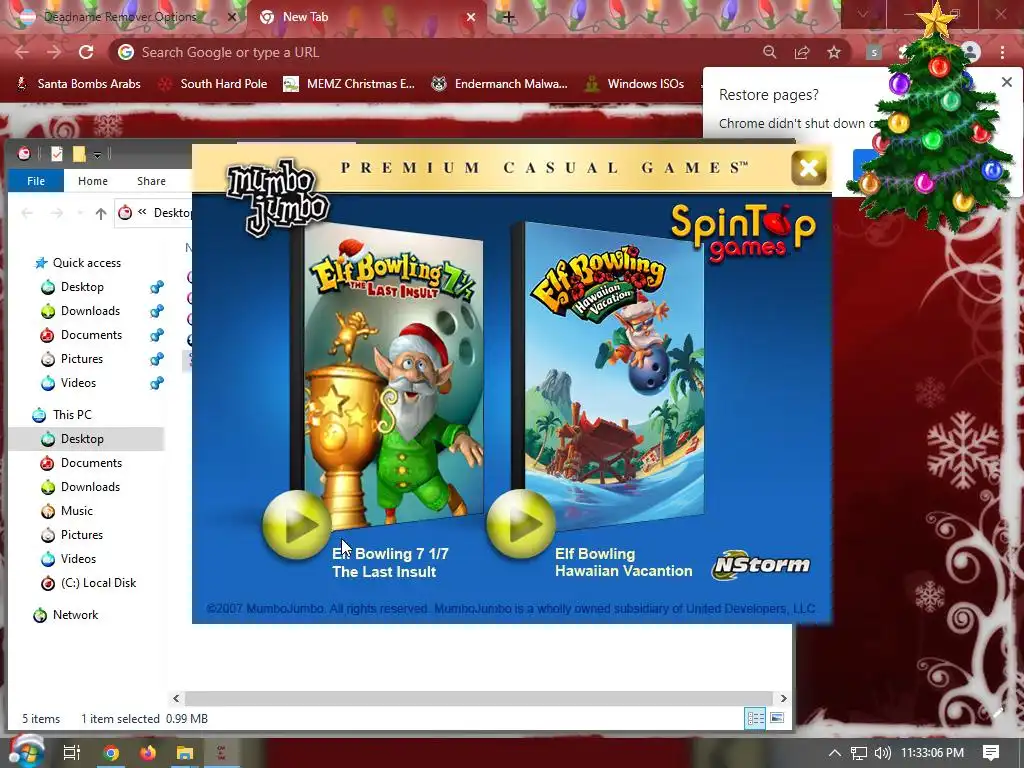The height and width of the screenshot is (768, 1024).
Task: Unpin Desktop pin icon in Quick access
Action: [157, 287]
